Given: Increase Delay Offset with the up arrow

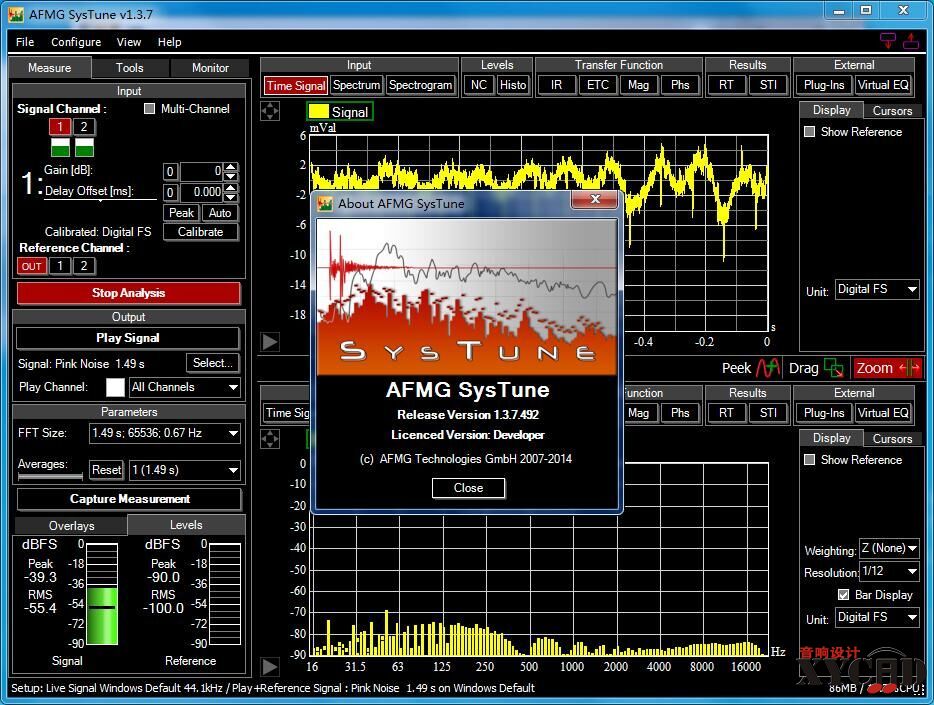Looking at the screenshot, I should [231, 188].
